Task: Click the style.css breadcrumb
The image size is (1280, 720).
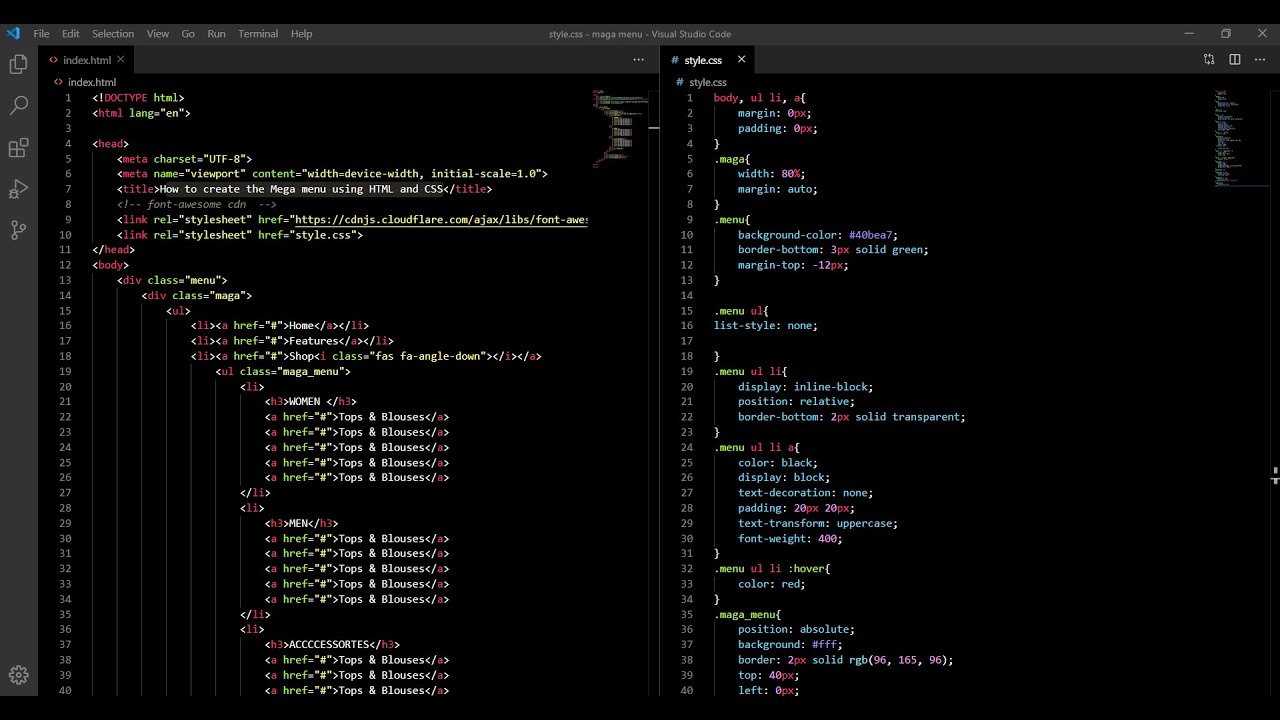Action: tap(708, 82)
